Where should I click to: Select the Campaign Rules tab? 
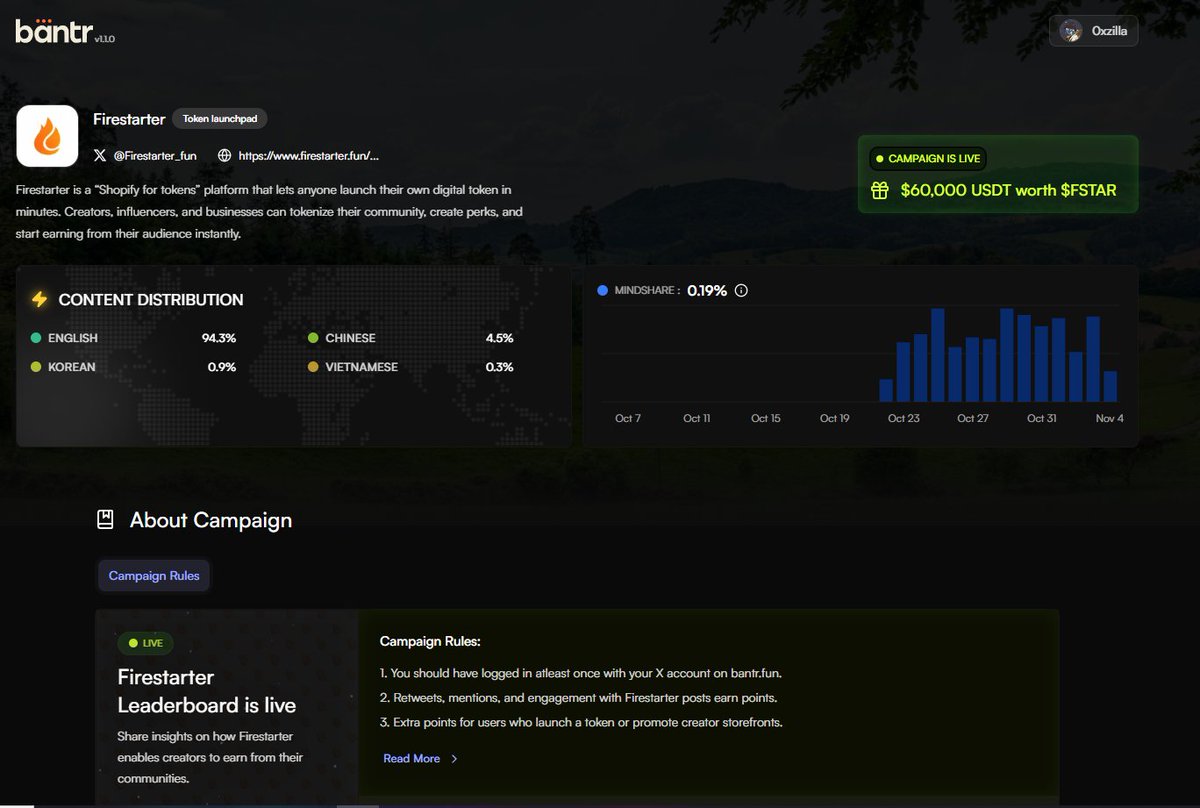tap(154, 576)
